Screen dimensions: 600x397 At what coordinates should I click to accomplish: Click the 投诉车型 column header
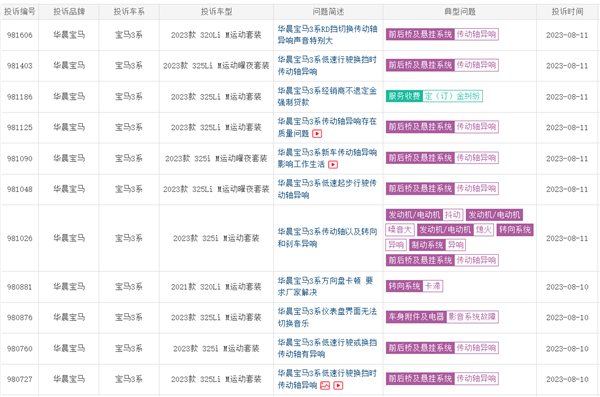pos(216,11)
